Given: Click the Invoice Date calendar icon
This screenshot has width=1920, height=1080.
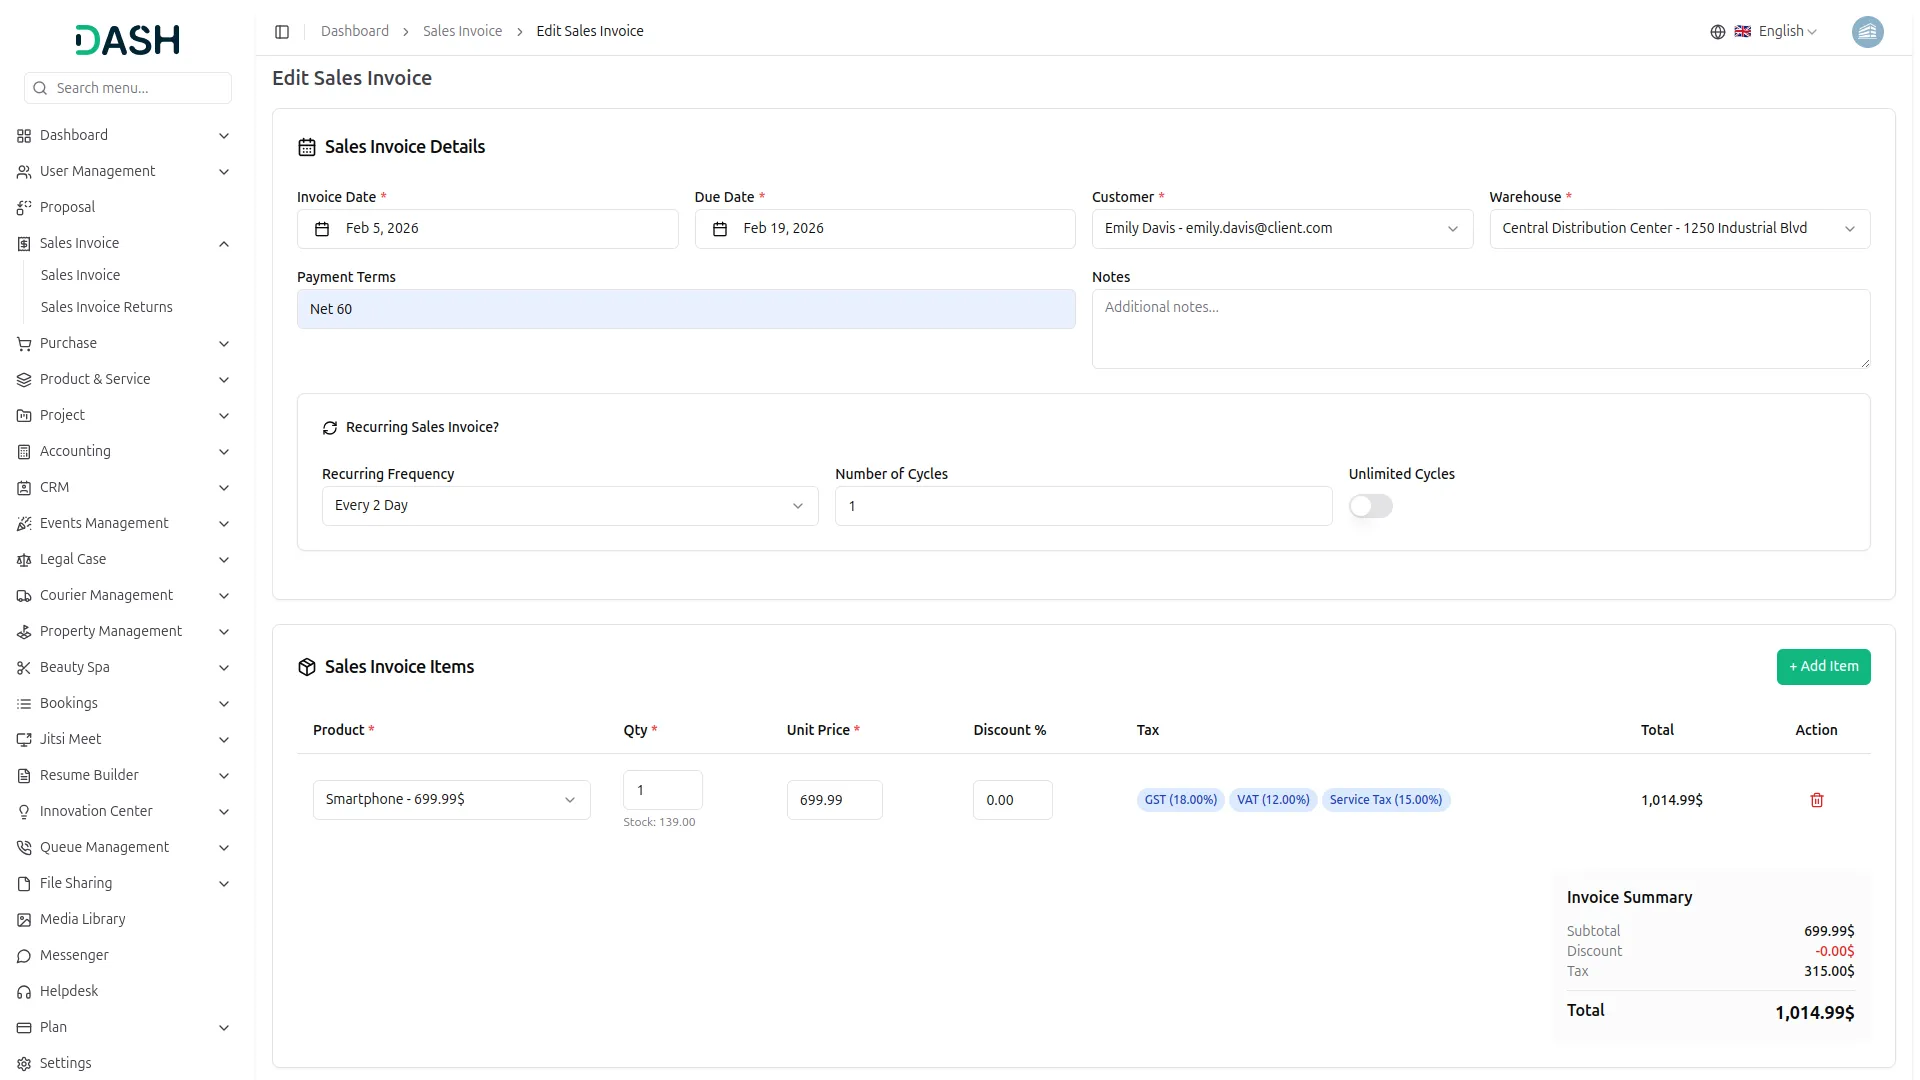Looking at the screenshot, I should (x=322, y=229).
